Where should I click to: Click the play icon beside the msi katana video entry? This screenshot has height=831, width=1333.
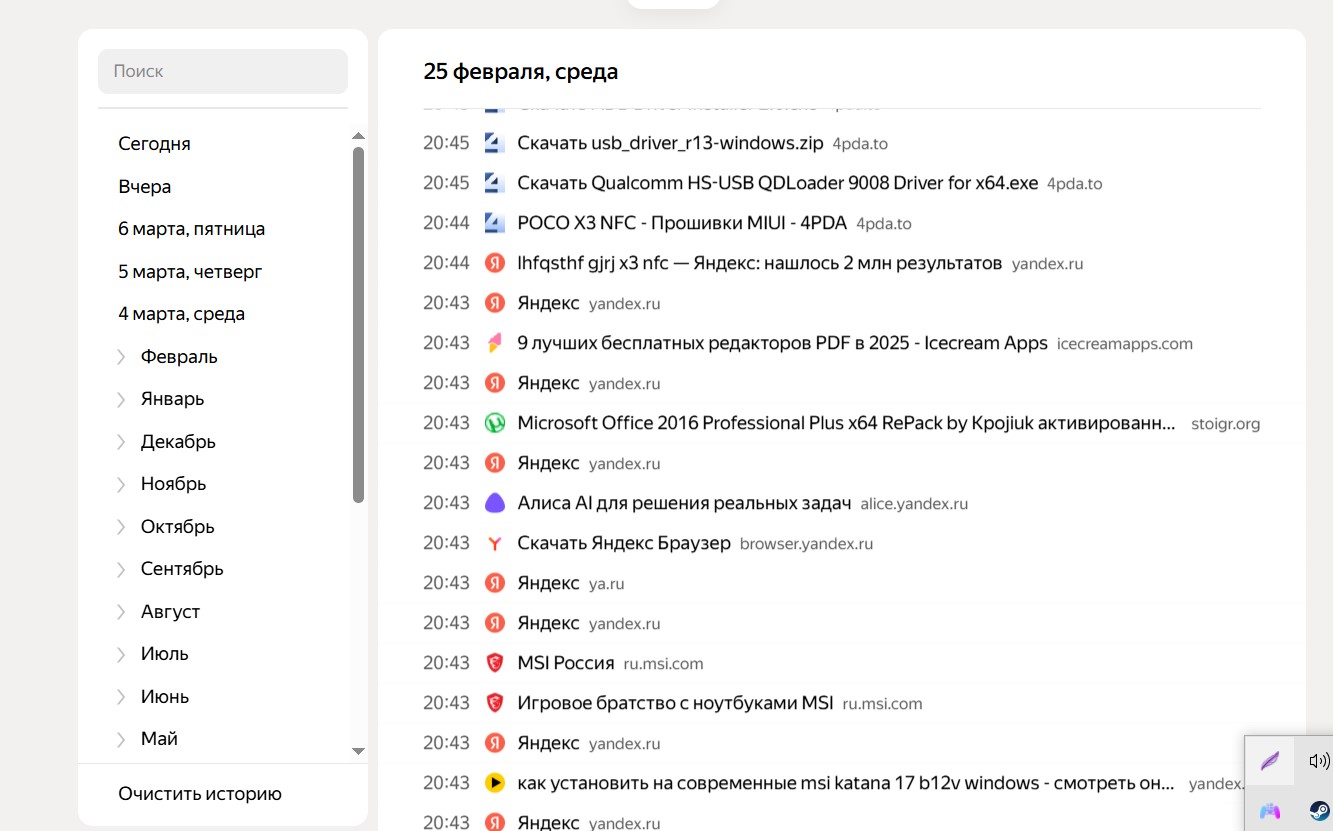tap(494, 783)
